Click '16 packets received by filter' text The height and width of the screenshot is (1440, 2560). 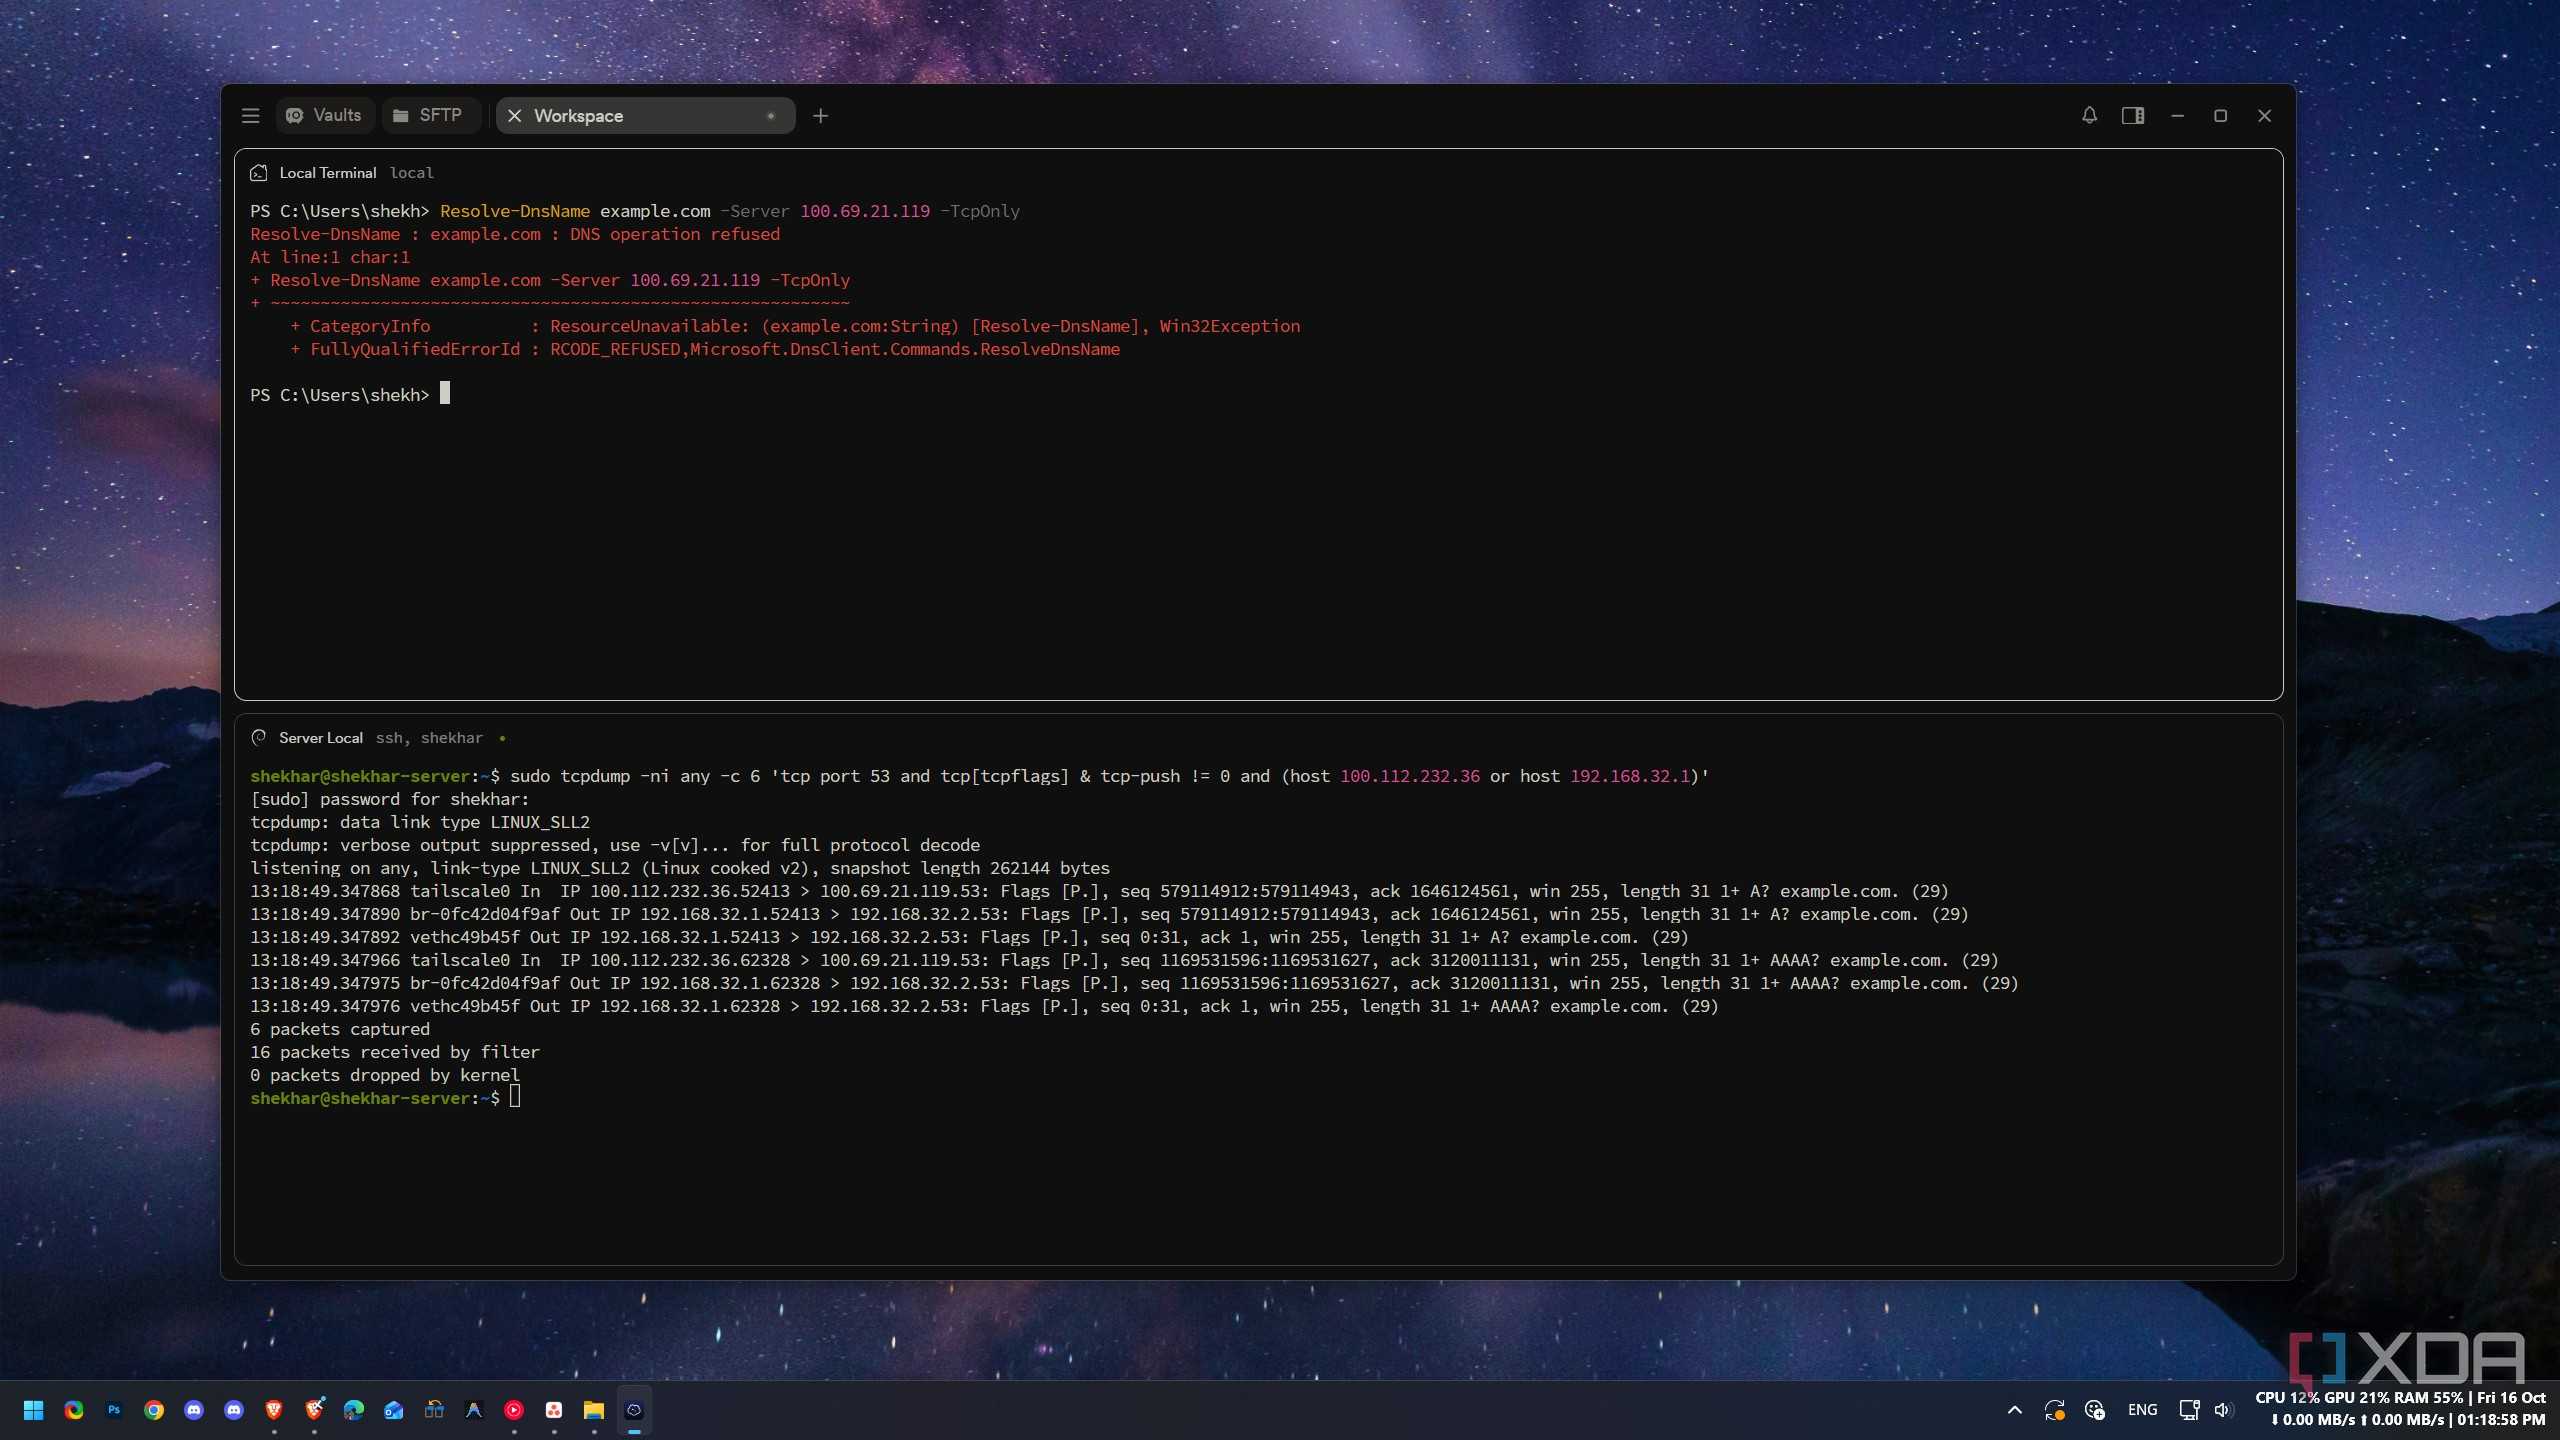click(x=395, y=1052)
